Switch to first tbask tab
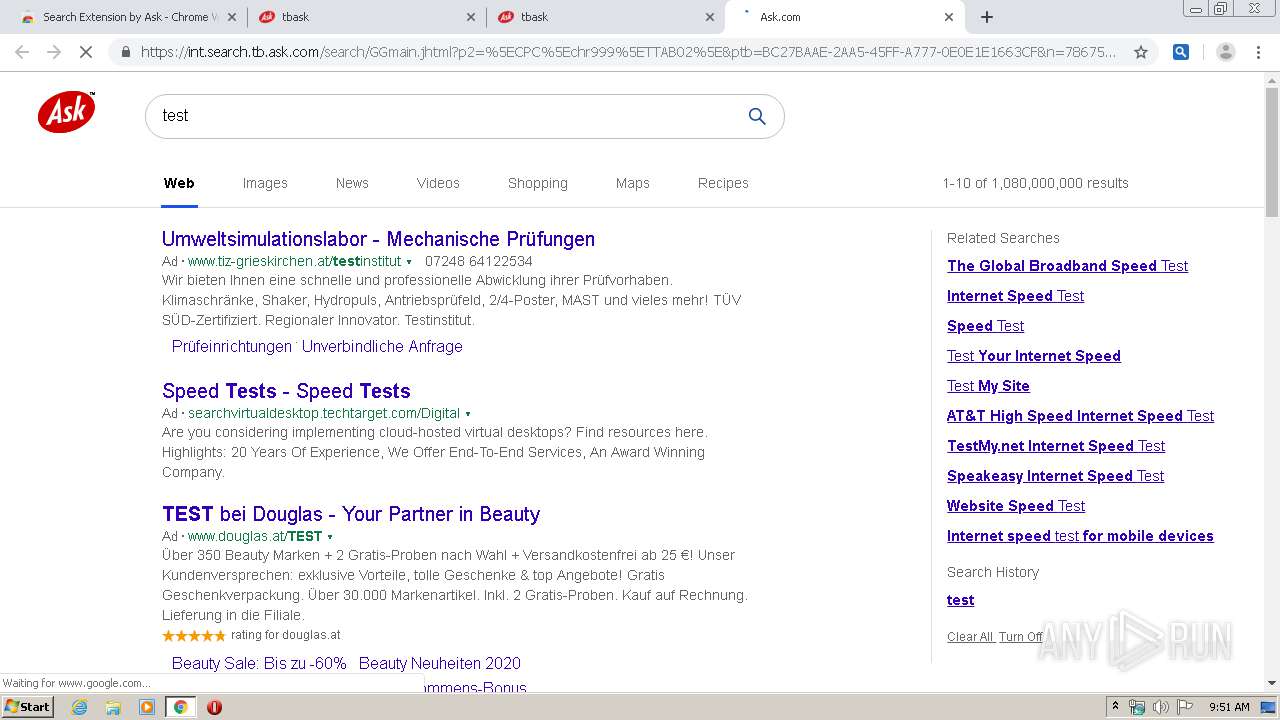Screen dimensions: 1280x720 (365, 17)
